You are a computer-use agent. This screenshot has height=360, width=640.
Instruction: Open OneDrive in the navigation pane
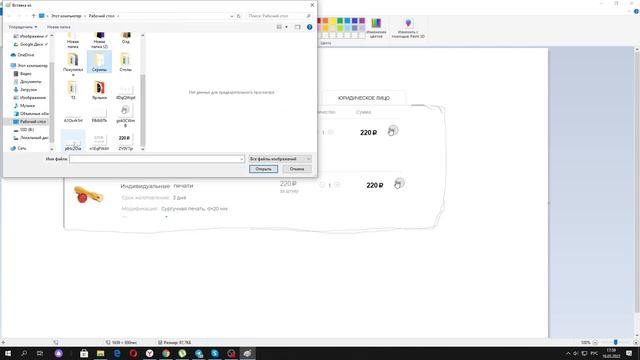pos(23,55)
